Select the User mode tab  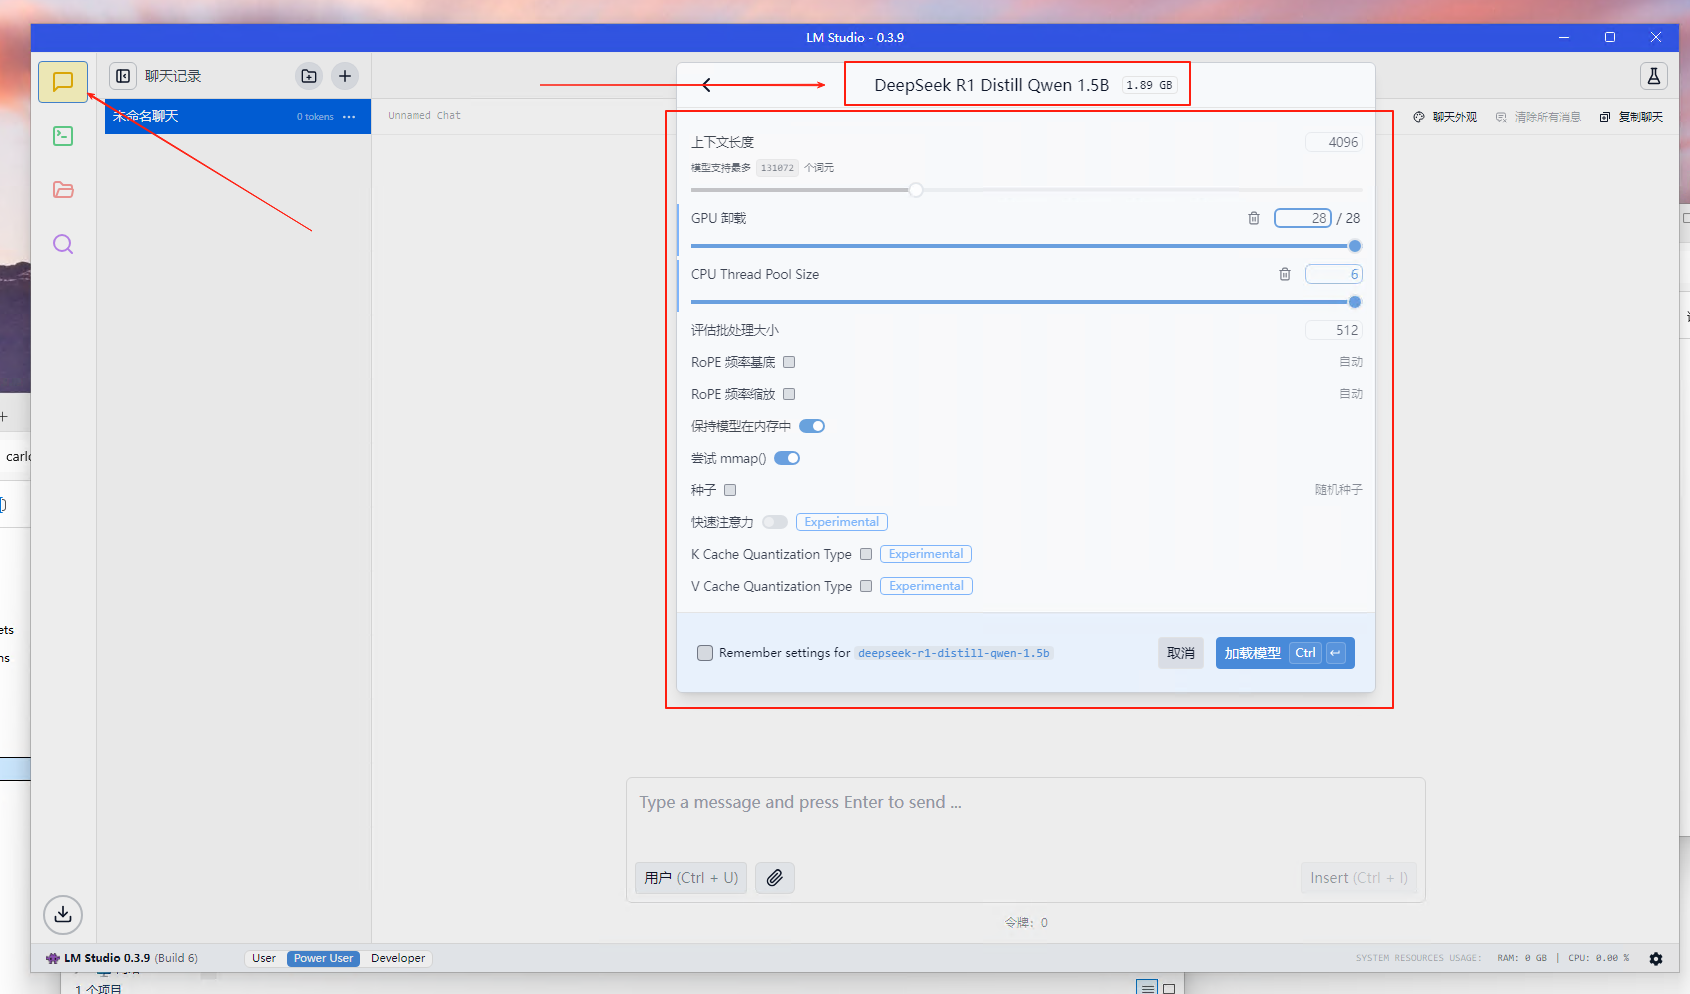(264, 958)
